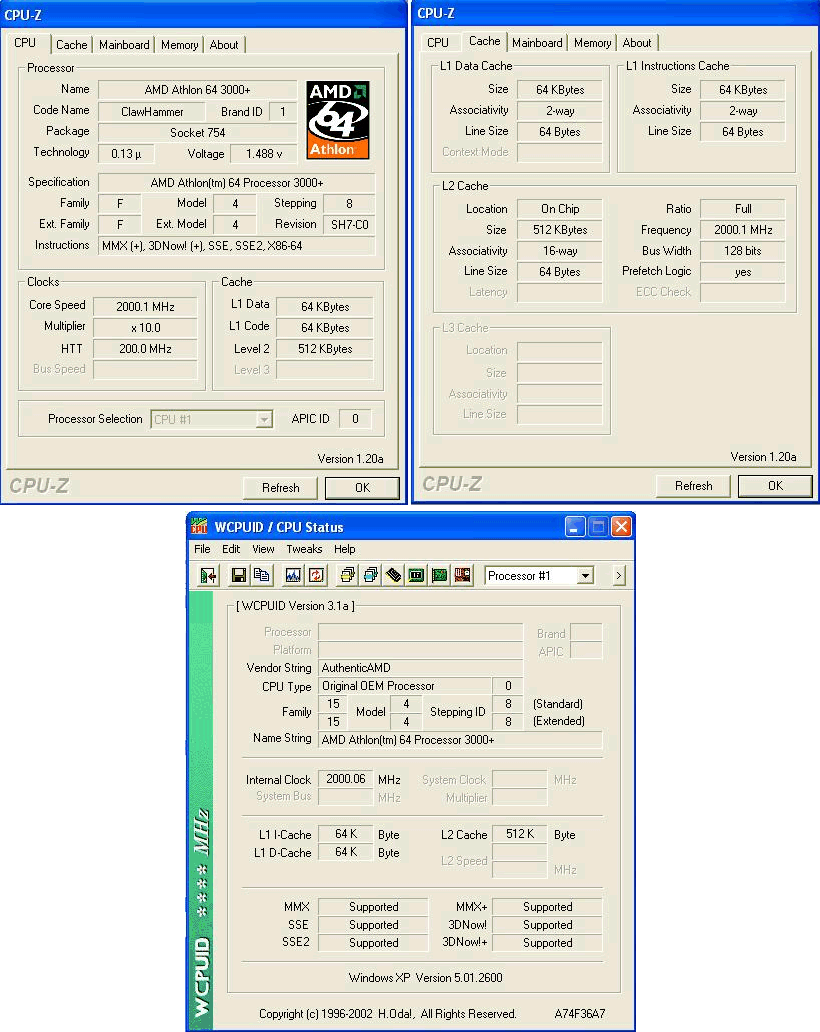Click OK in the right CPU-Z window
The height and width of the screenshot is (1032, 820).
tap(775, 486)
